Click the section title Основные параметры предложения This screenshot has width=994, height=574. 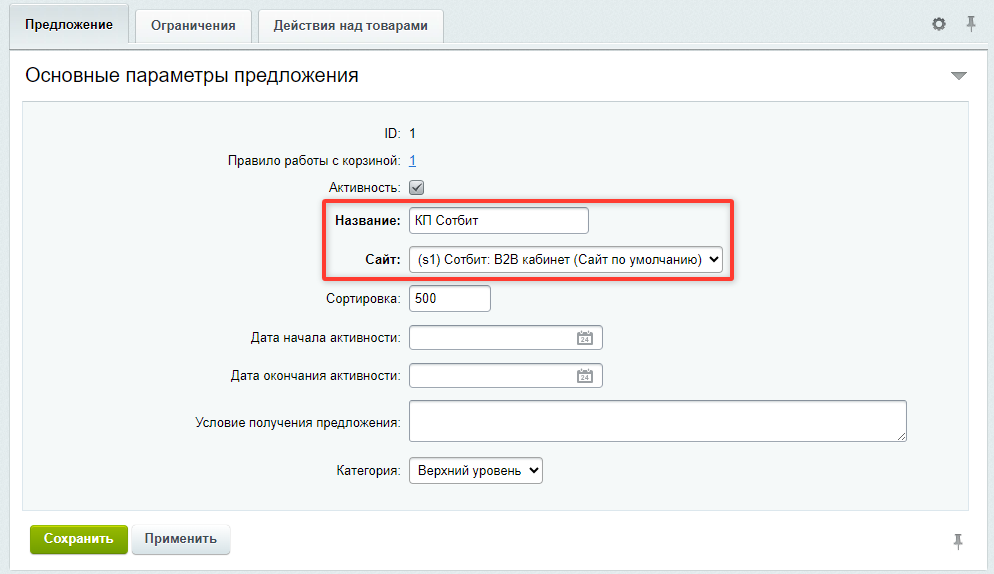coord(191,75)
